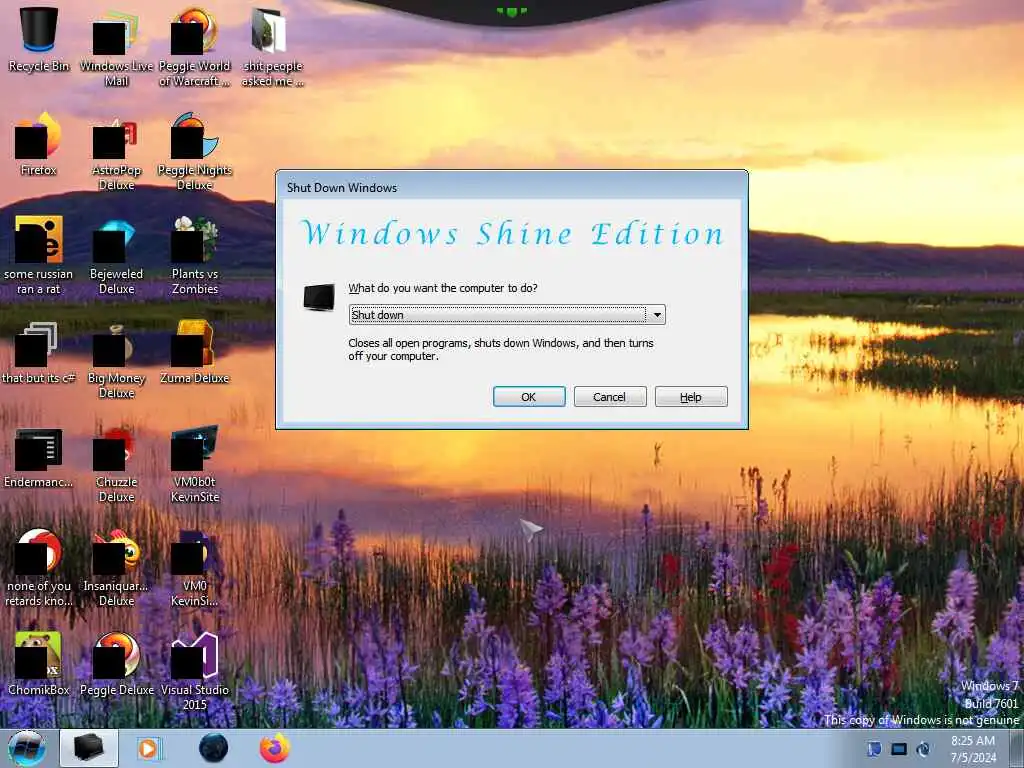The image size is (1024, 768).
Task: Select the Zuma Deluxe desktop icon
Action: (x=195, y=351)
